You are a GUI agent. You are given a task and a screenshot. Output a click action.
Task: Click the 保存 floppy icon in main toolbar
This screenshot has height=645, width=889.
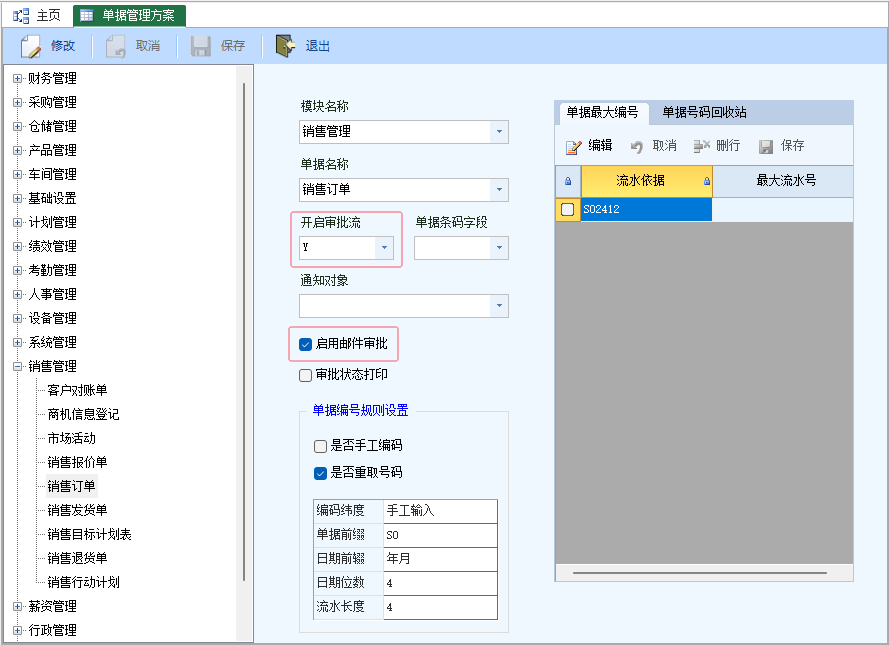pos(201,46)
